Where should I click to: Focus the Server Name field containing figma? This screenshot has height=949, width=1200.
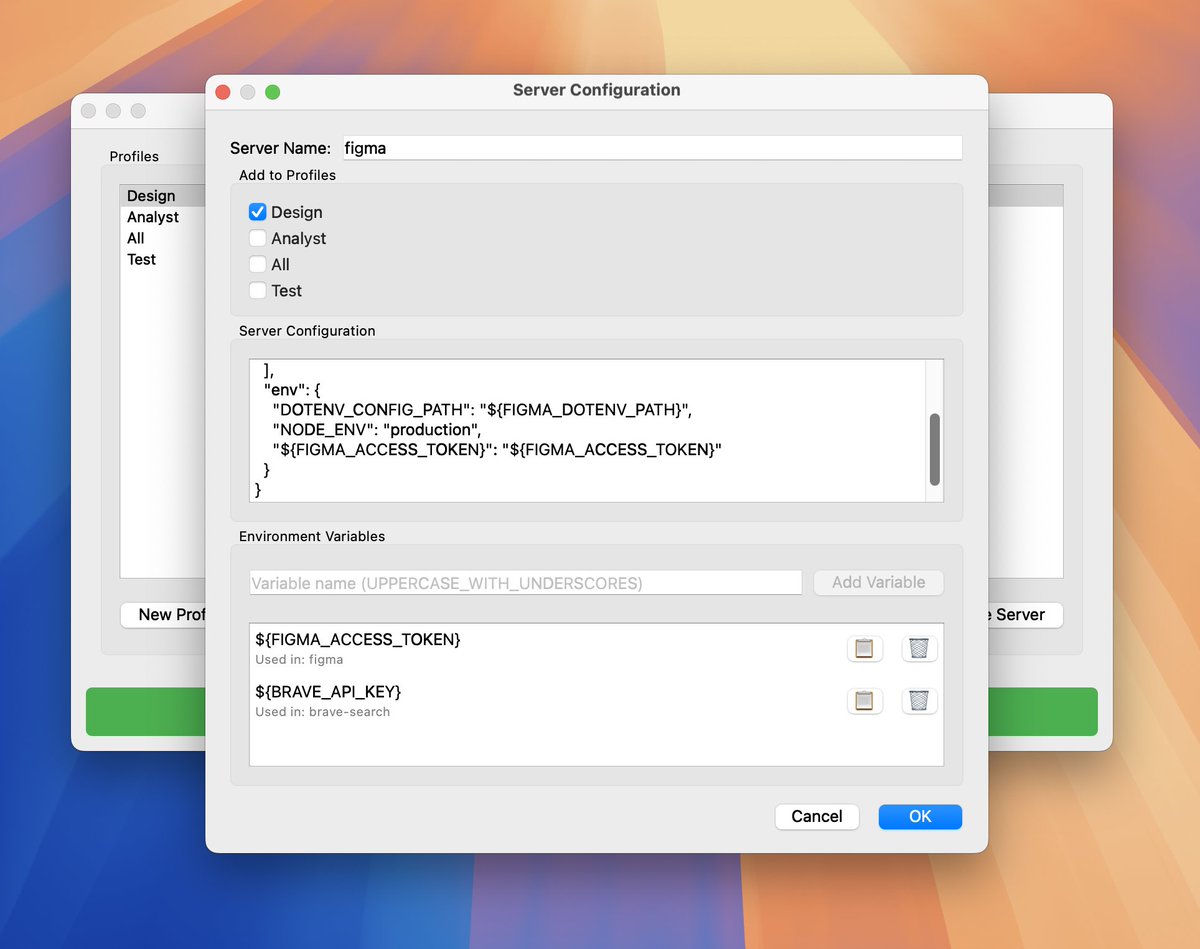click(x=652, y=148)
